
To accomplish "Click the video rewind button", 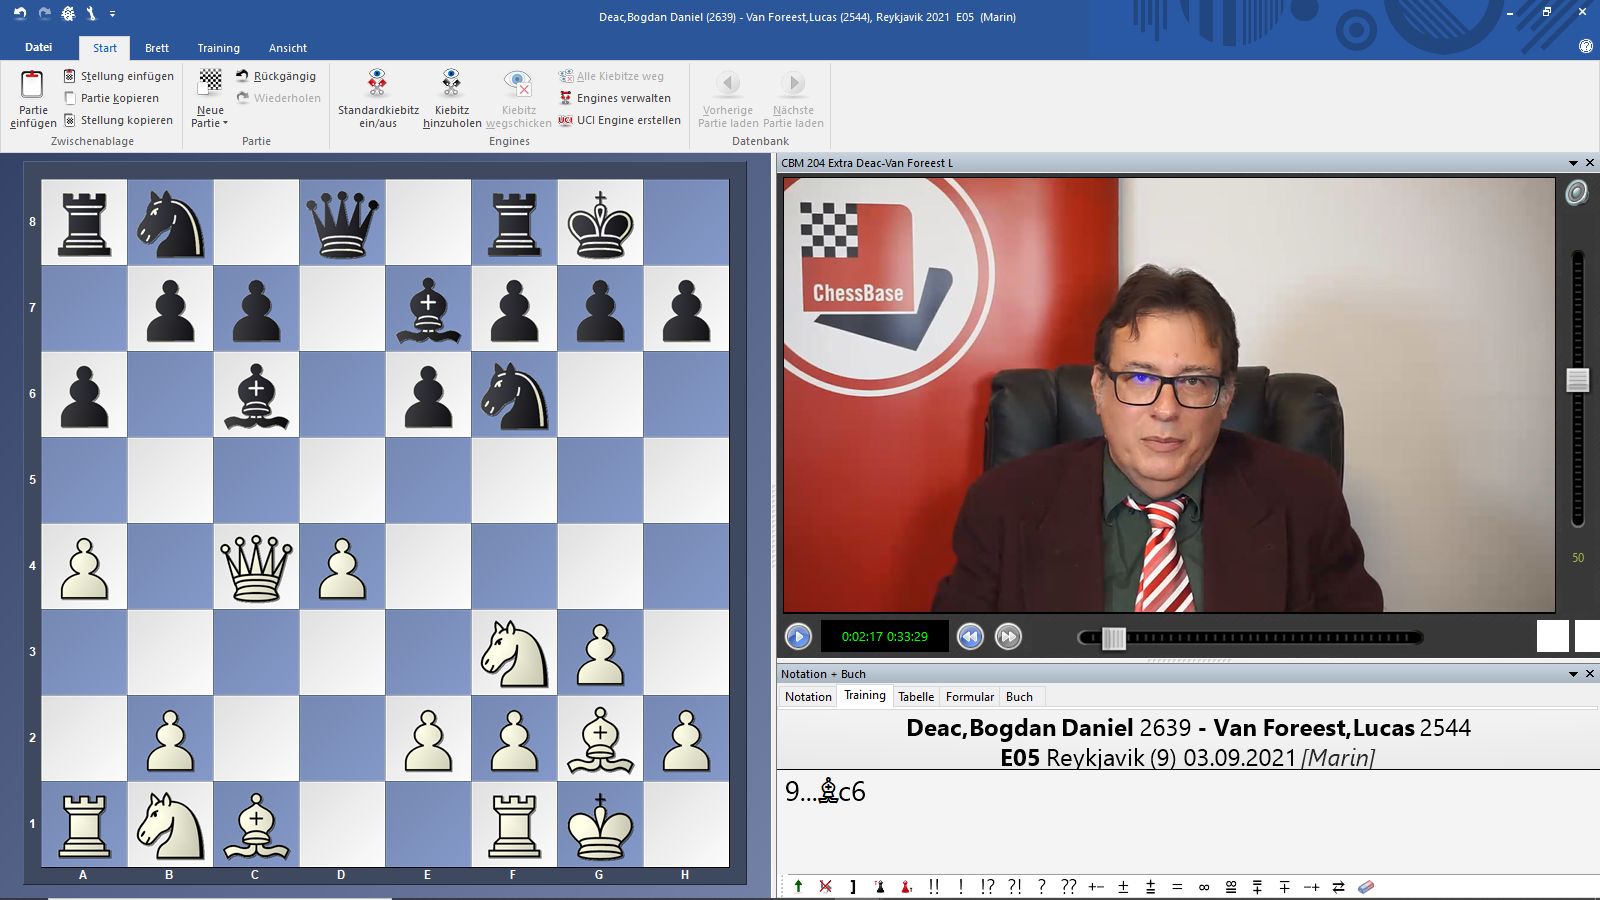I will (969, 636).
